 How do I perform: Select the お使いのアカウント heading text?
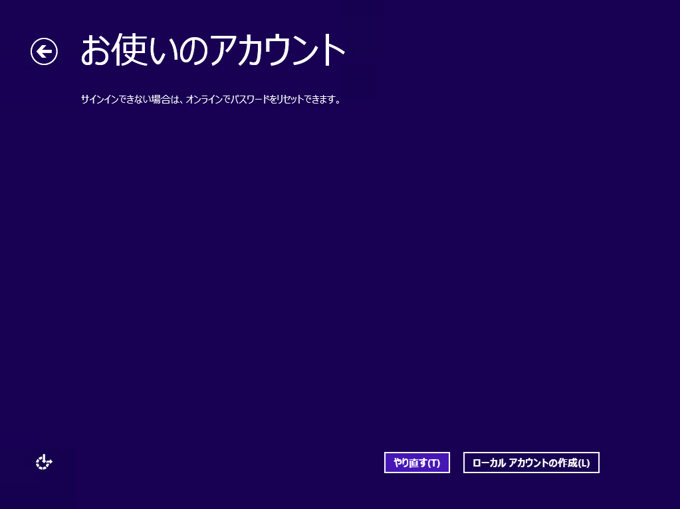point(213,51)
